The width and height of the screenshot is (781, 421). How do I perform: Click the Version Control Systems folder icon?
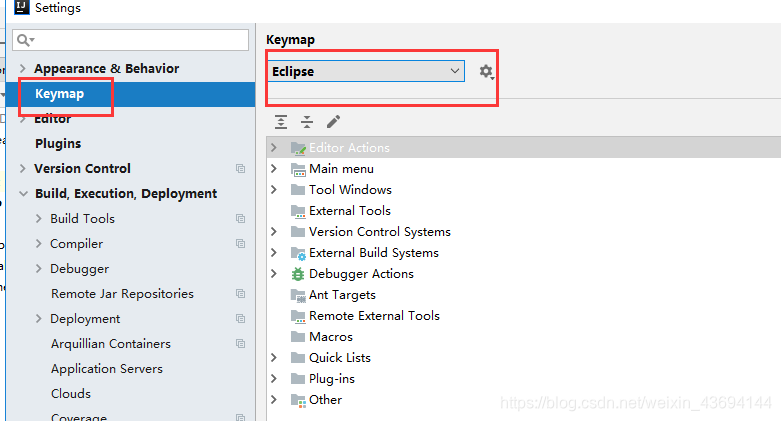pyautogui.click(x=298, y=232)
